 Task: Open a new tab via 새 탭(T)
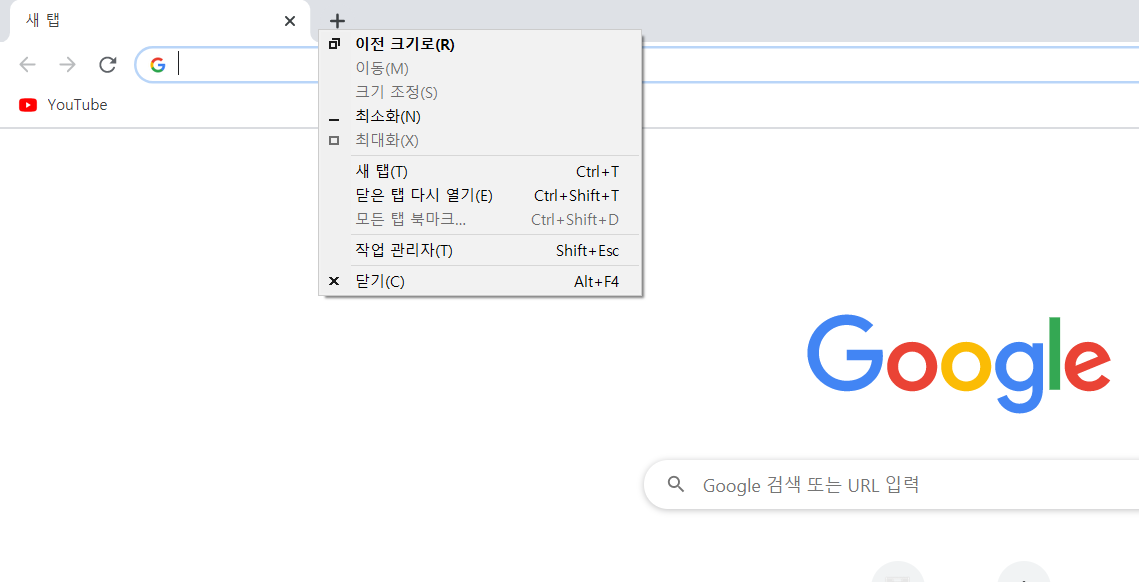tap(480, 171)
